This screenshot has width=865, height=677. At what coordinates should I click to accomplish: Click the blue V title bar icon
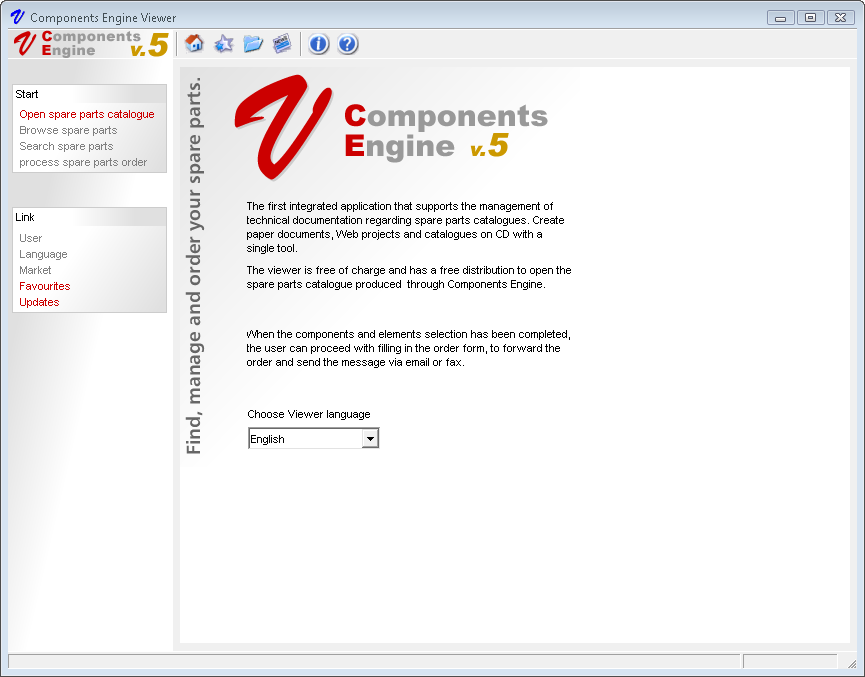tap(17, 17)
